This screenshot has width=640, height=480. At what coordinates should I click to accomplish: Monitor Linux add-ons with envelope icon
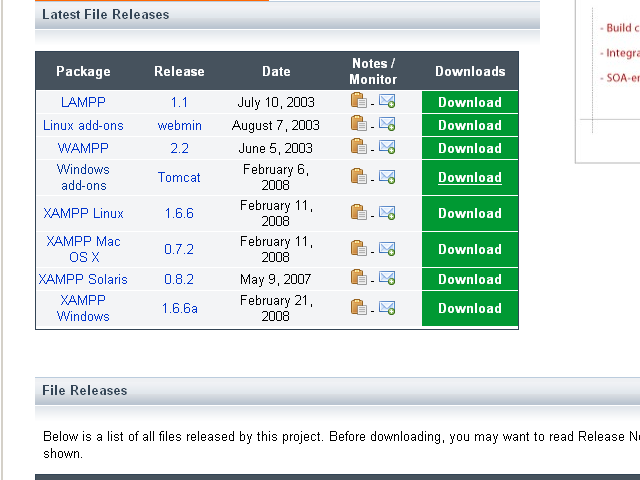pyautogui.click(x=387, y=124)
